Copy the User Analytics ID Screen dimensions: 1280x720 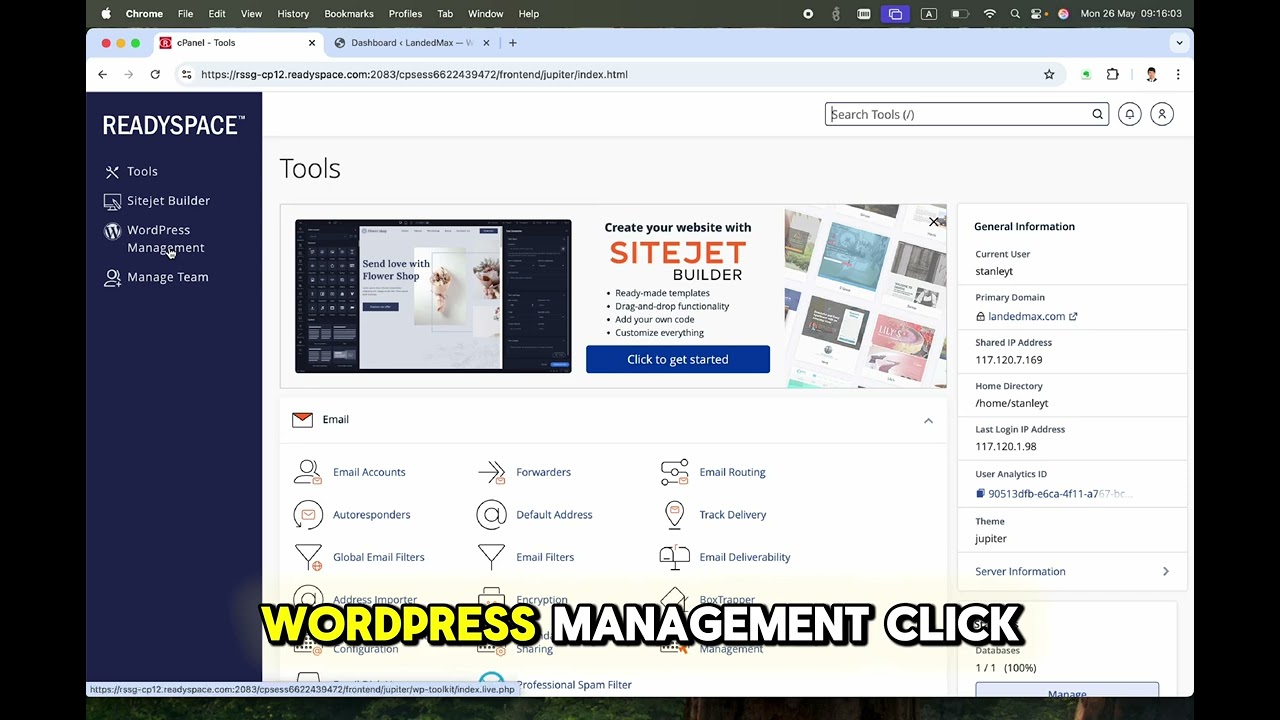coord(980,494)
